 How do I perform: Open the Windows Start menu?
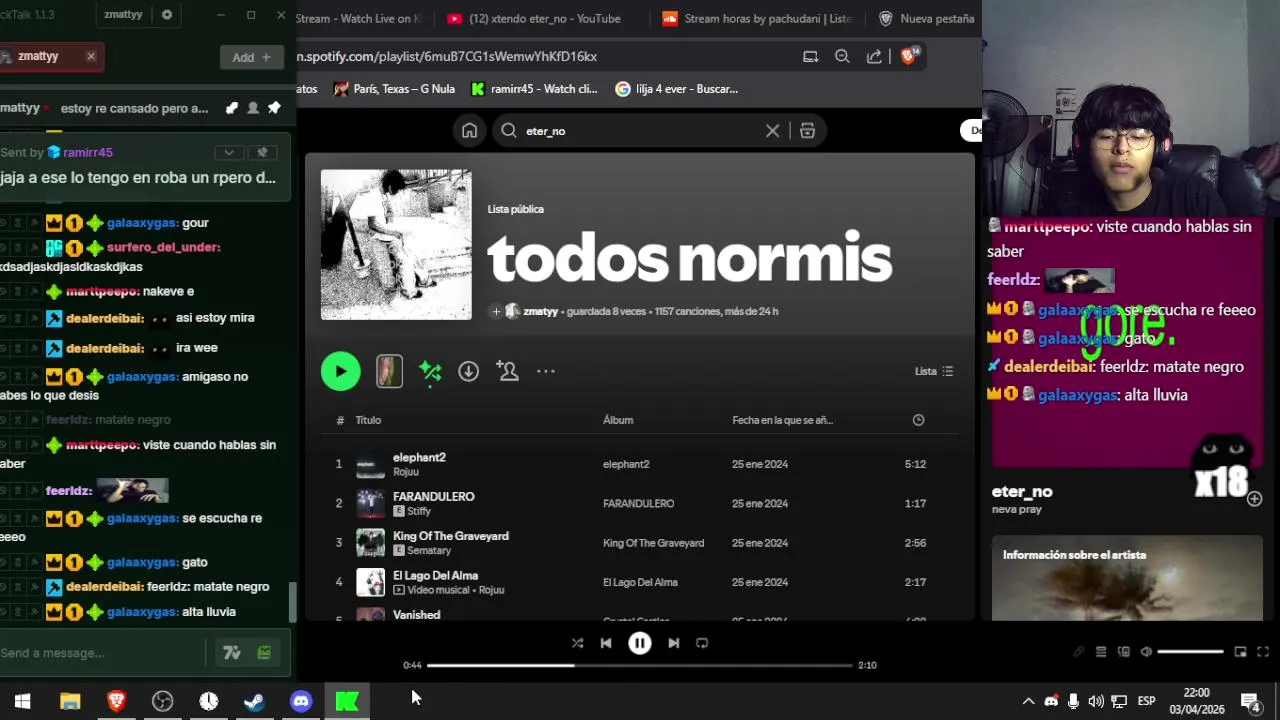coord(22,701)
